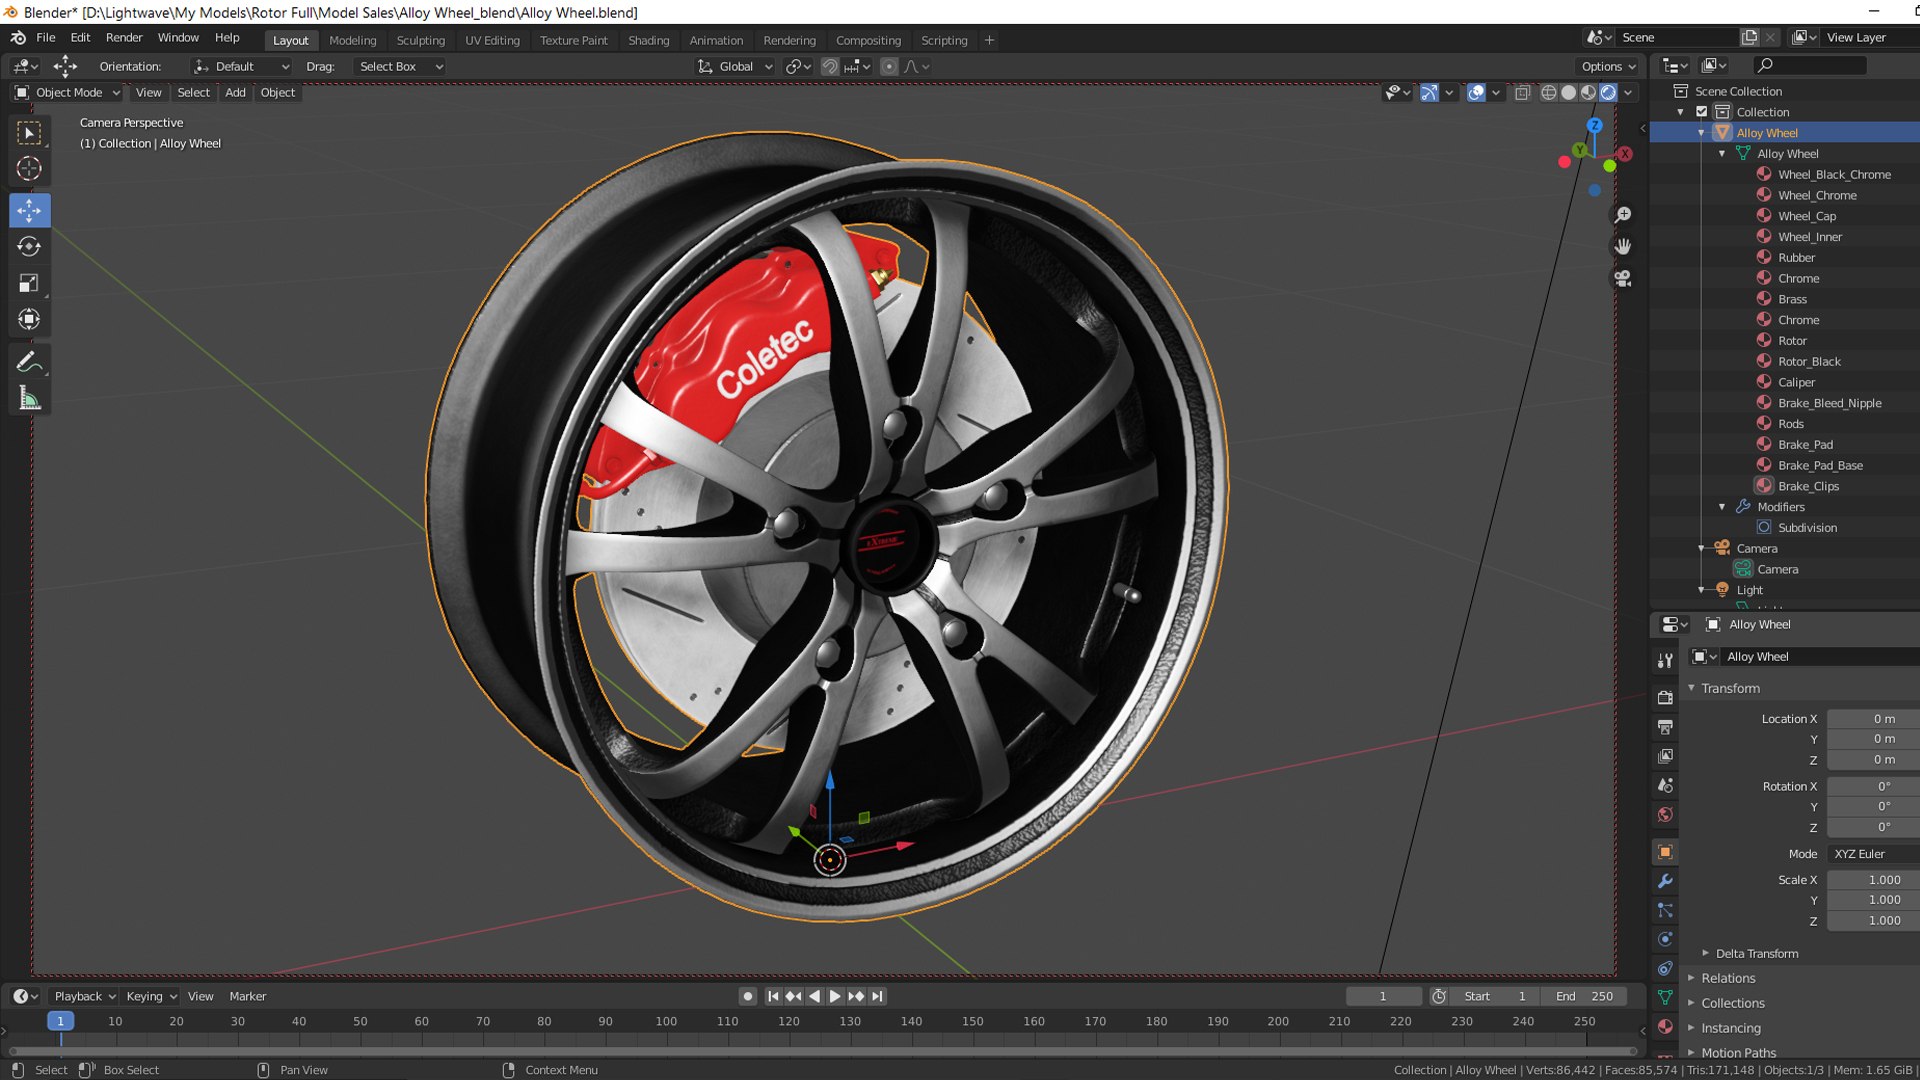
Task: Switch to the Shading workspace tab
Action: [x=648, y=40]
